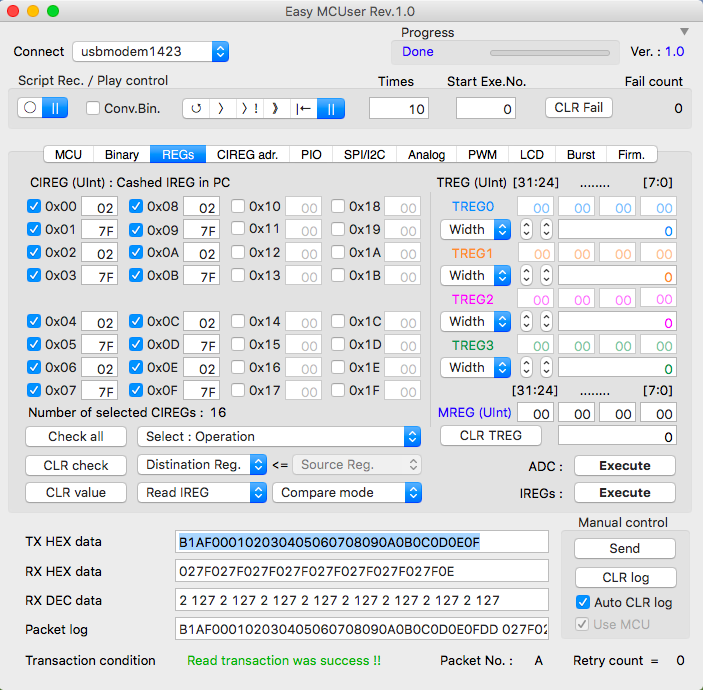The height and width of the screenshot is (690, 703).
Task: Click the MREG decimal value field
Action: pos(617,436)
